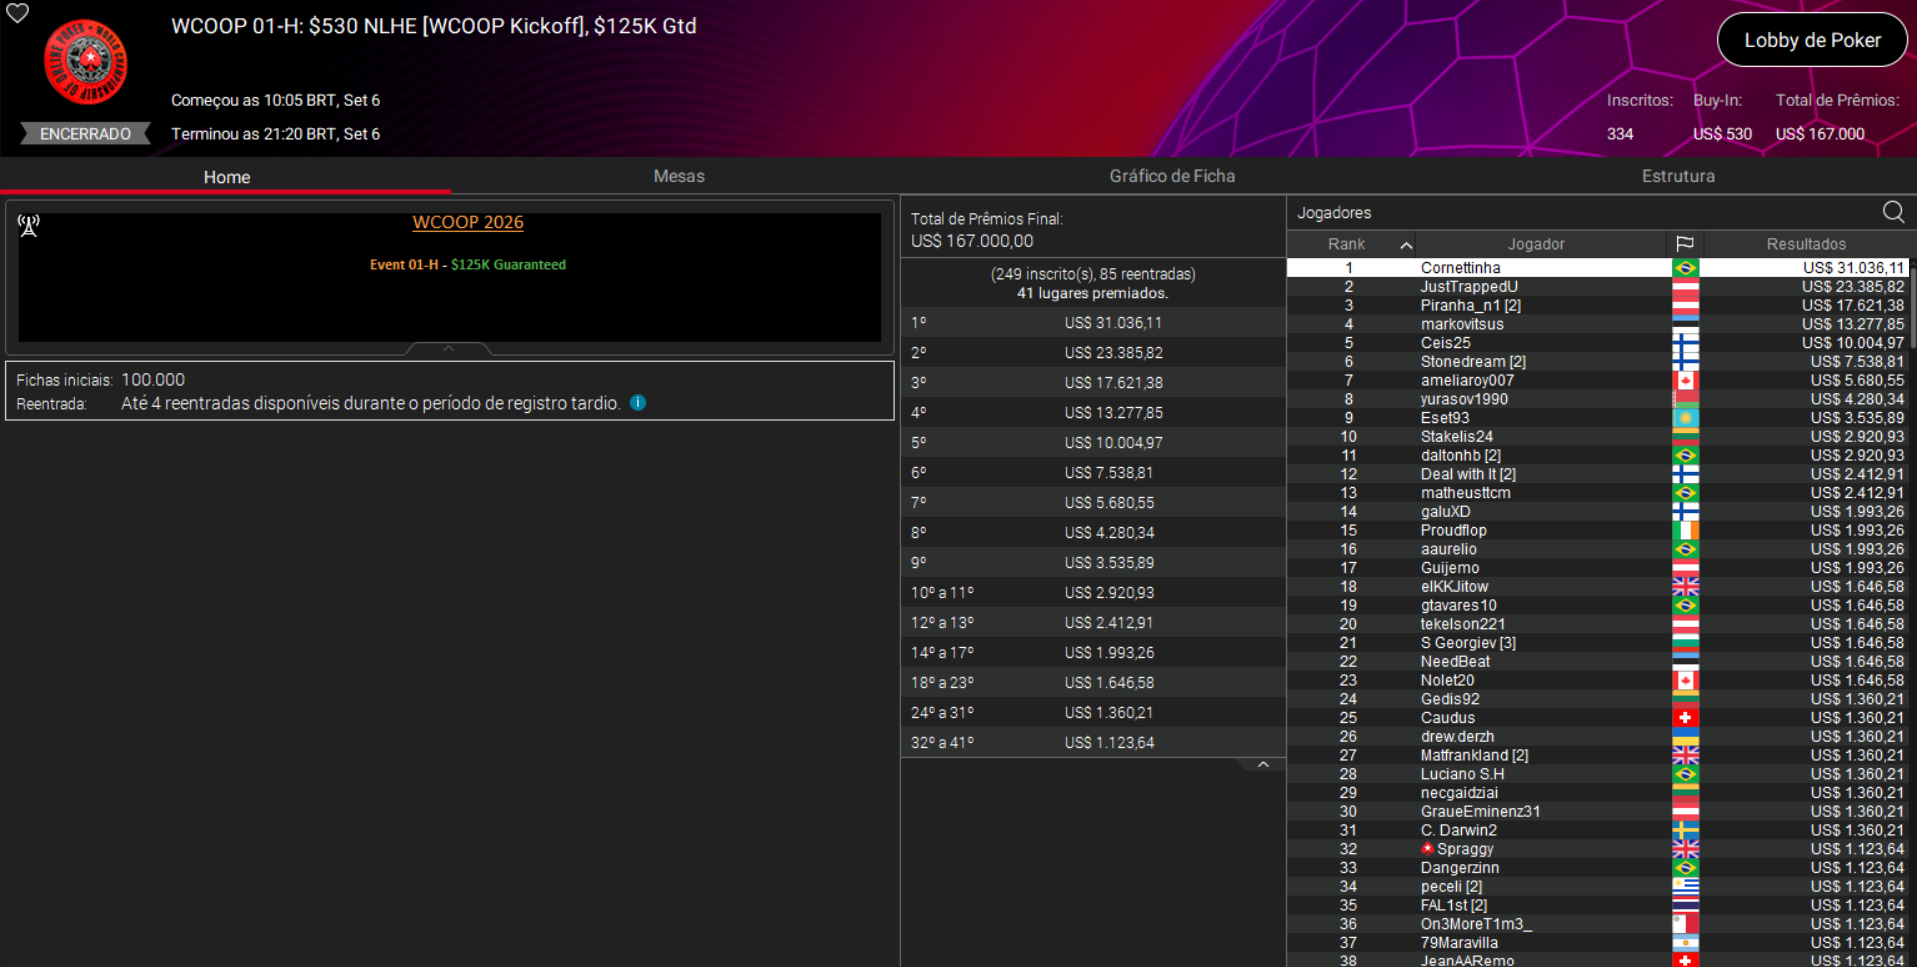Click Kazakhstan flag beside Eset93
The width and height of the screenshot is (1917, 967).
1685,418
